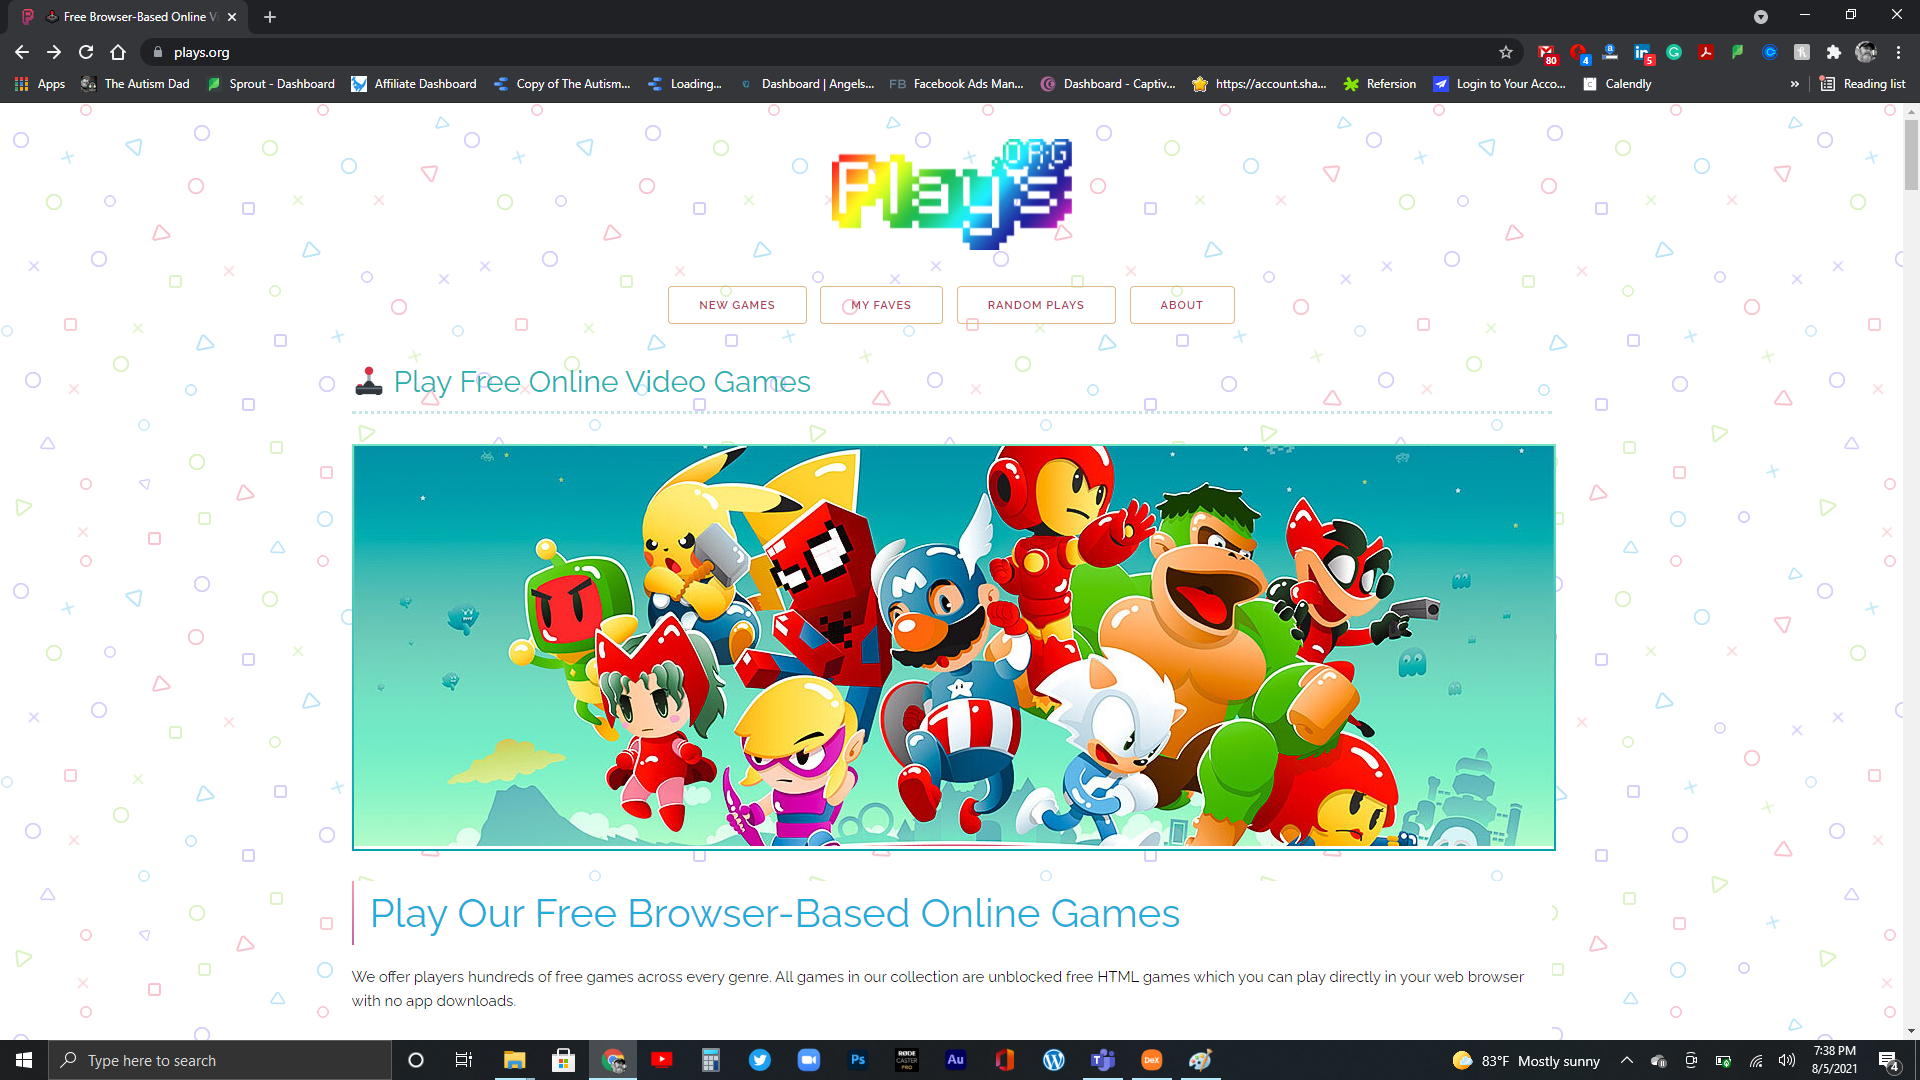
Task: Launch Zoom from taskbar
Action: (x=808, y=1060)
